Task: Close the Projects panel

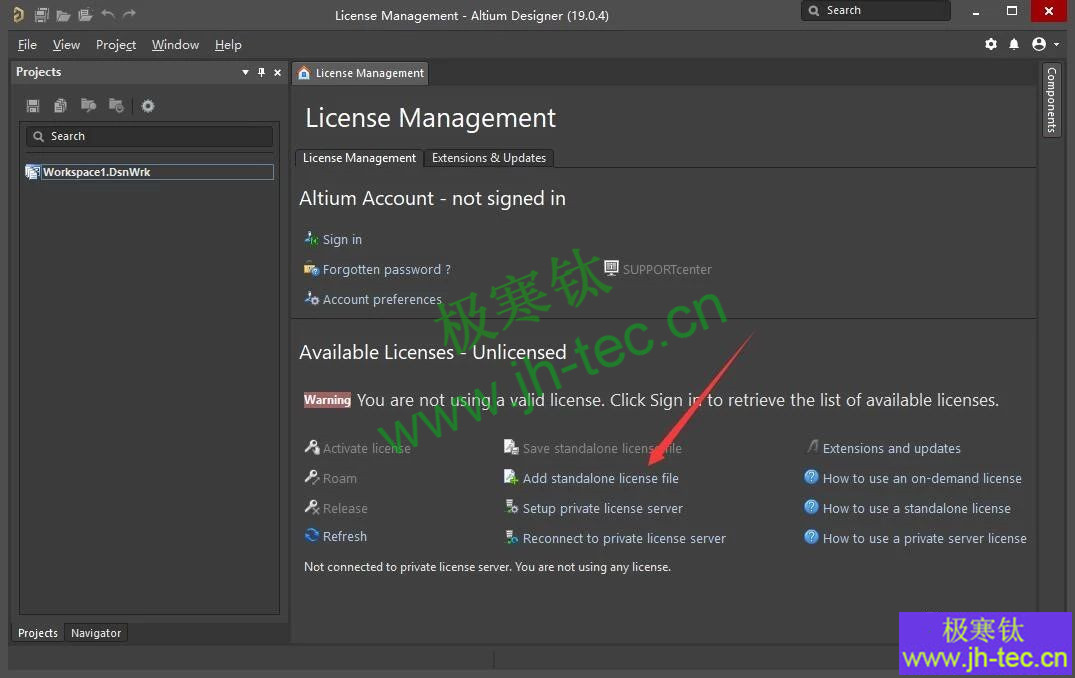Action: (x=278, y=72)
